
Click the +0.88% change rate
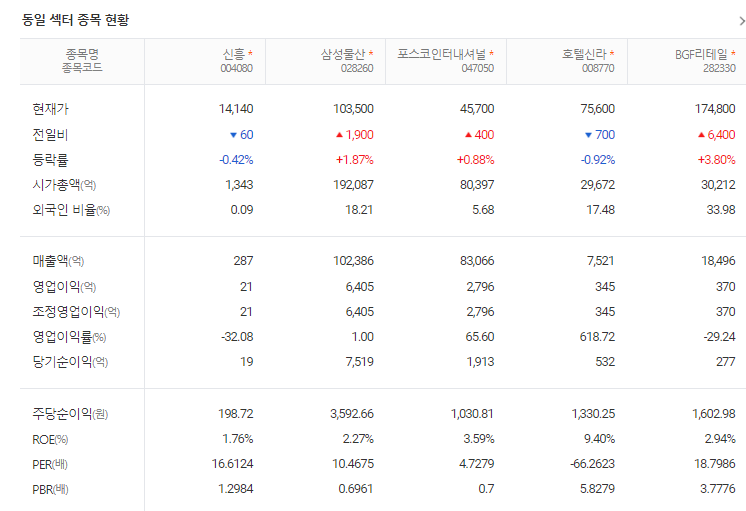476,160
